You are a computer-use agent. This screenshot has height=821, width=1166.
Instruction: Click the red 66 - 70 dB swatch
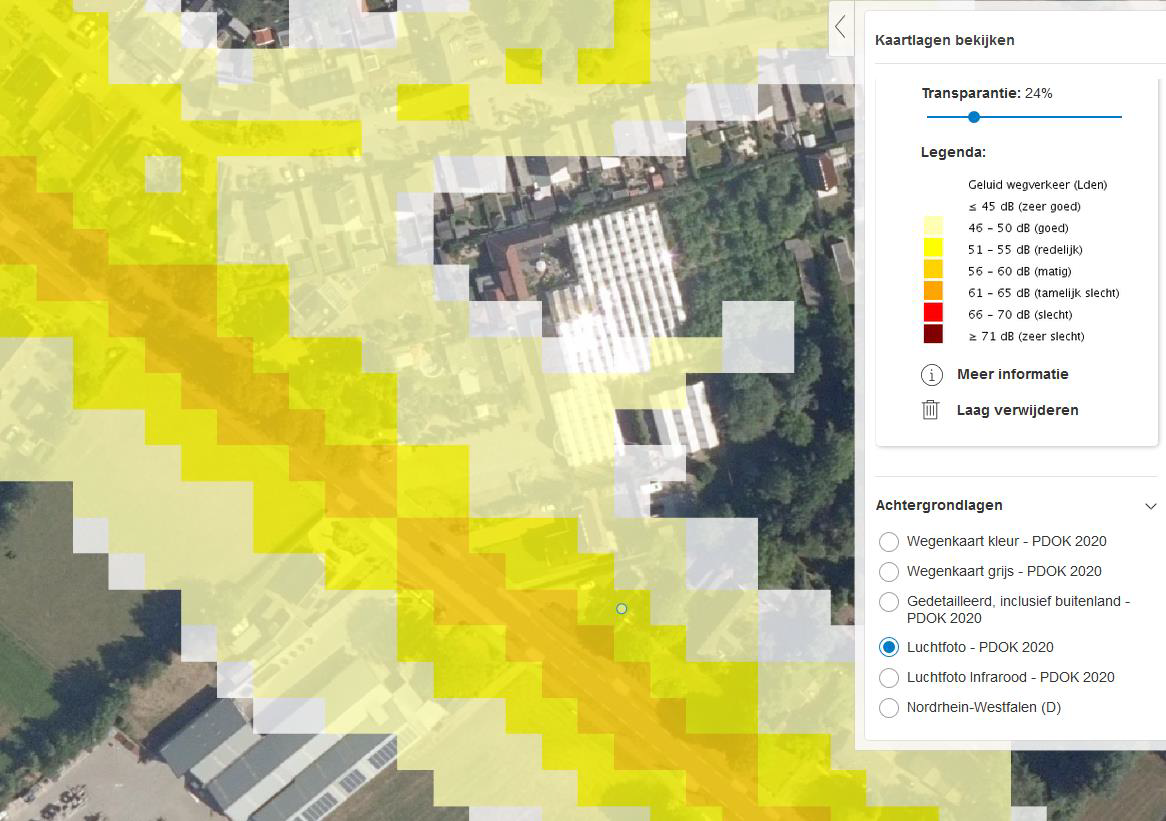tap(932, 314)
